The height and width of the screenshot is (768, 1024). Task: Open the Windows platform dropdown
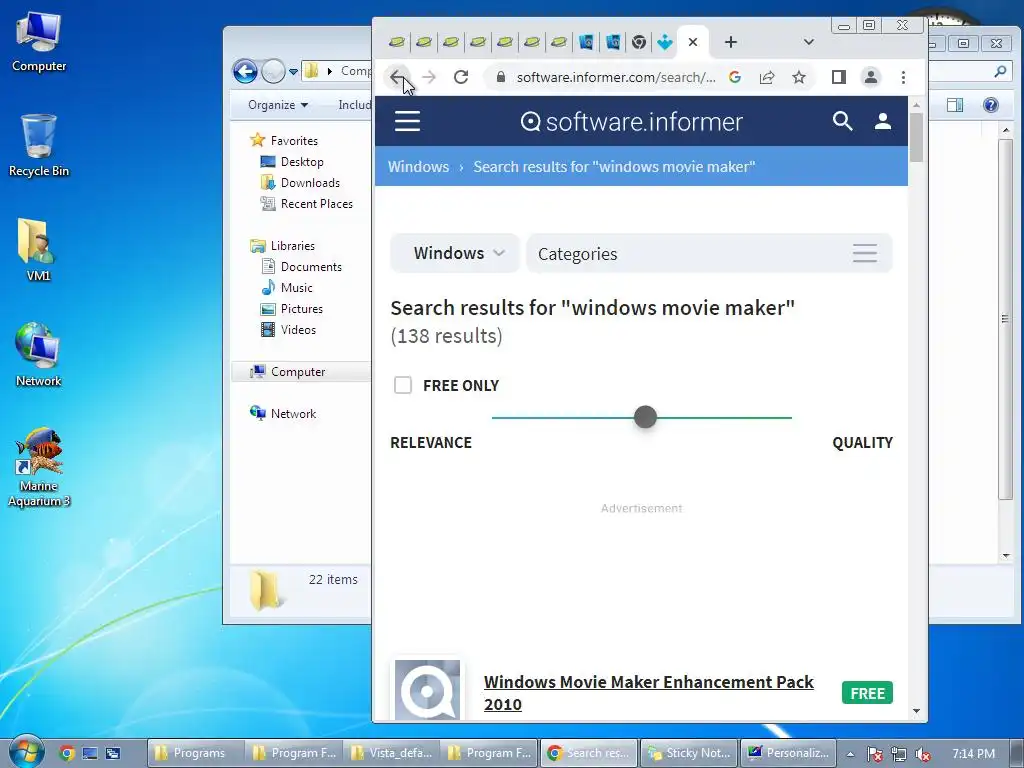click(455, 253)
